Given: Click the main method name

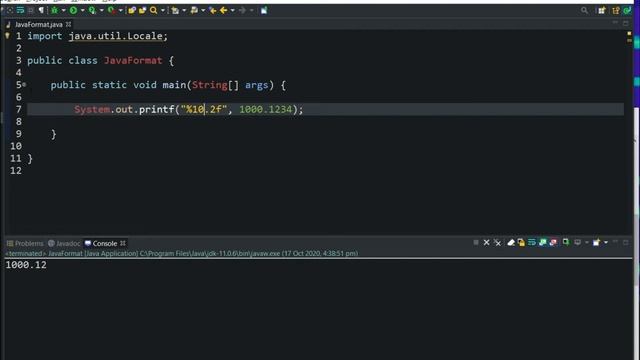Looking at the screenshot, I should 174,85.
